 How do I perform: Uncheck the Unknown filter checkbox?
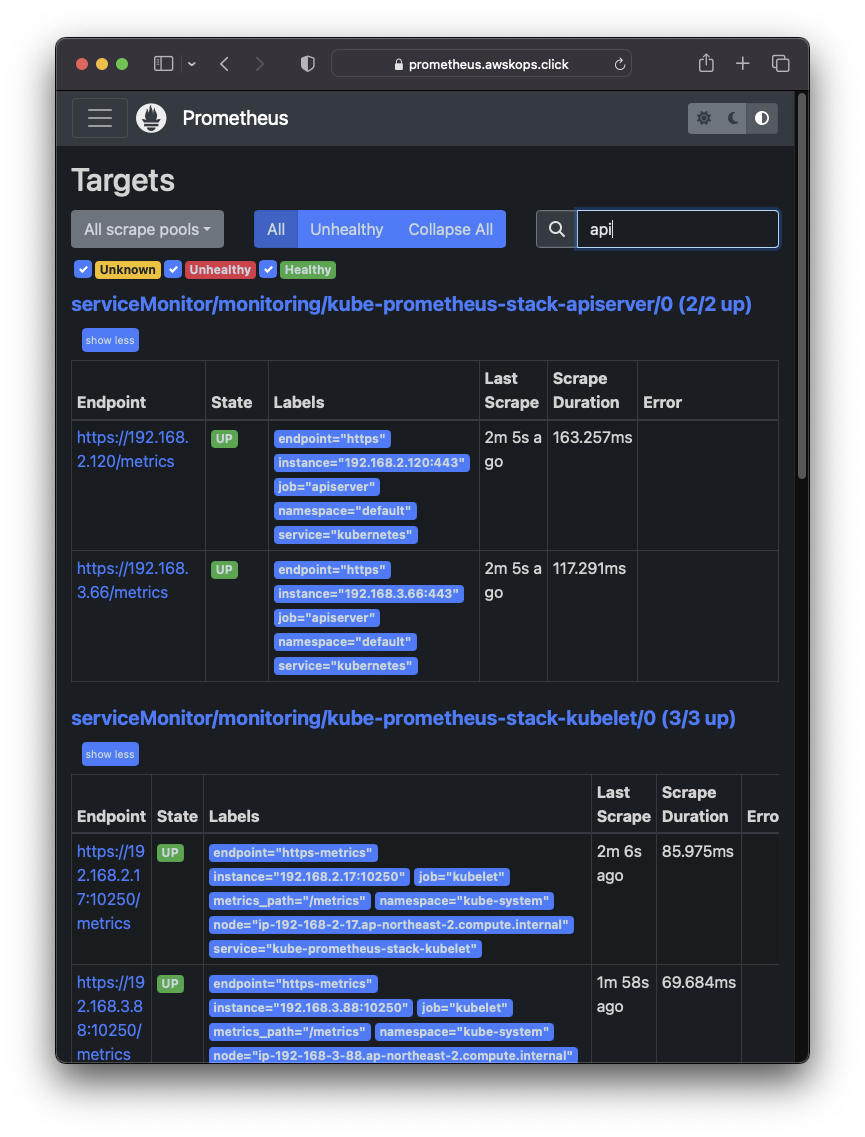tap(83, 270)
